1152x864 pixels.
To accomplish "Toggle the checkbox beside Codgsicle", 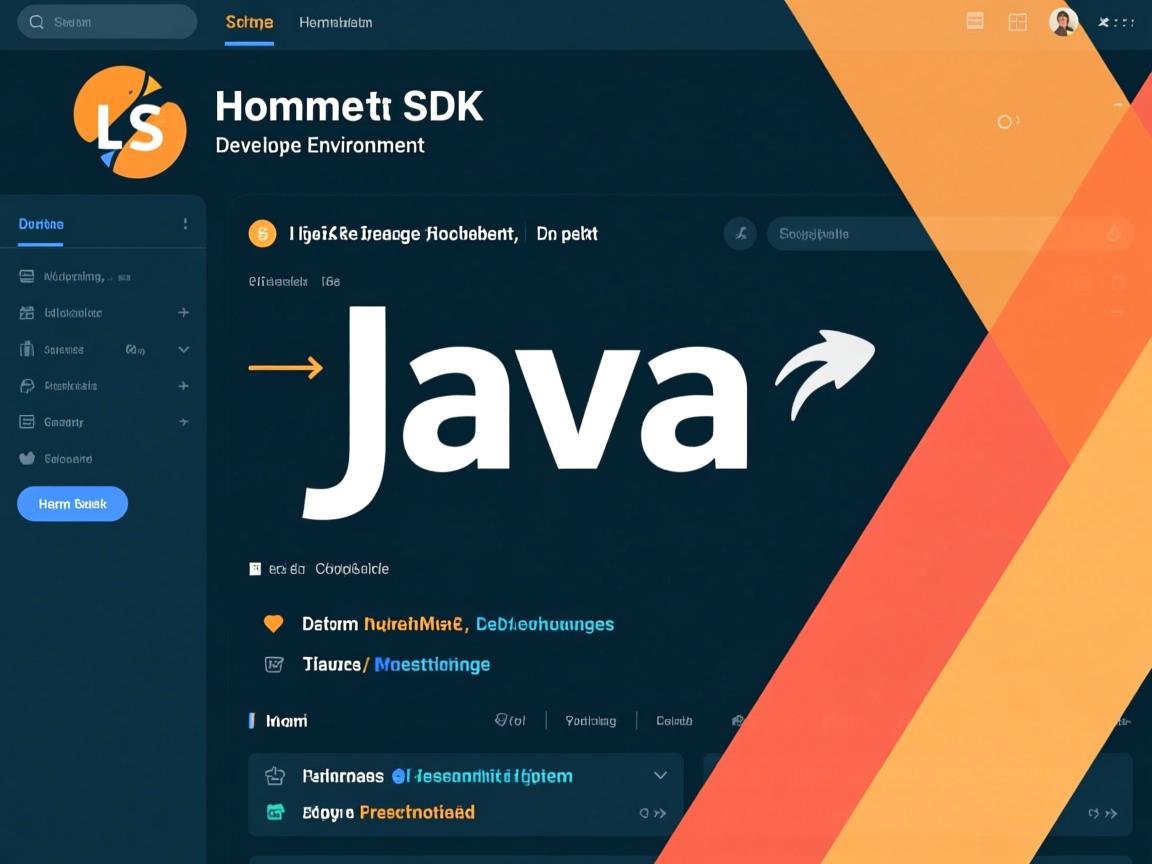I will pos(256,568).
